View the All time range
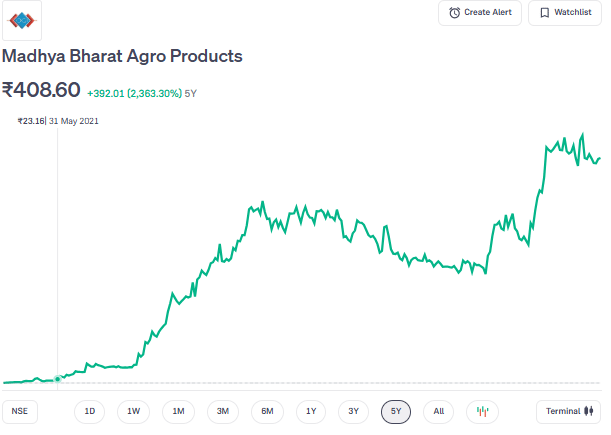 click(439, 411)
